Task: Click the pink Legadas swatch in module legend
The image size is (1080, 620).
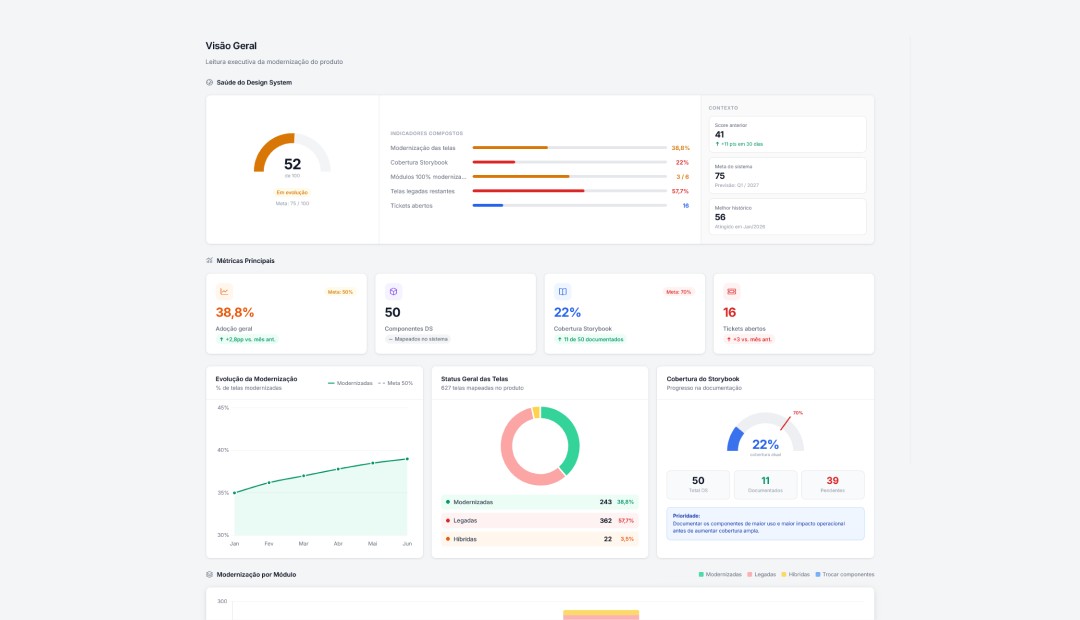Action: tap(749, 575)
